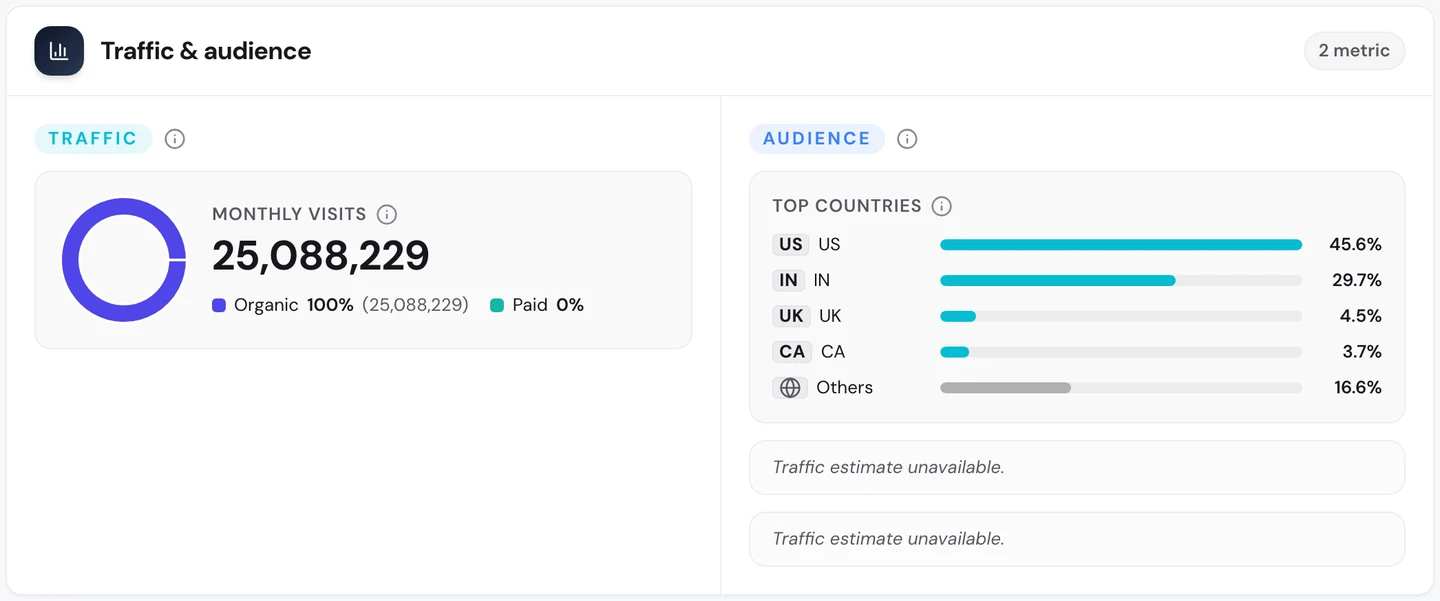
Task: Click the first Traffic estimate unavailable box
Action: click(1077, 467)
